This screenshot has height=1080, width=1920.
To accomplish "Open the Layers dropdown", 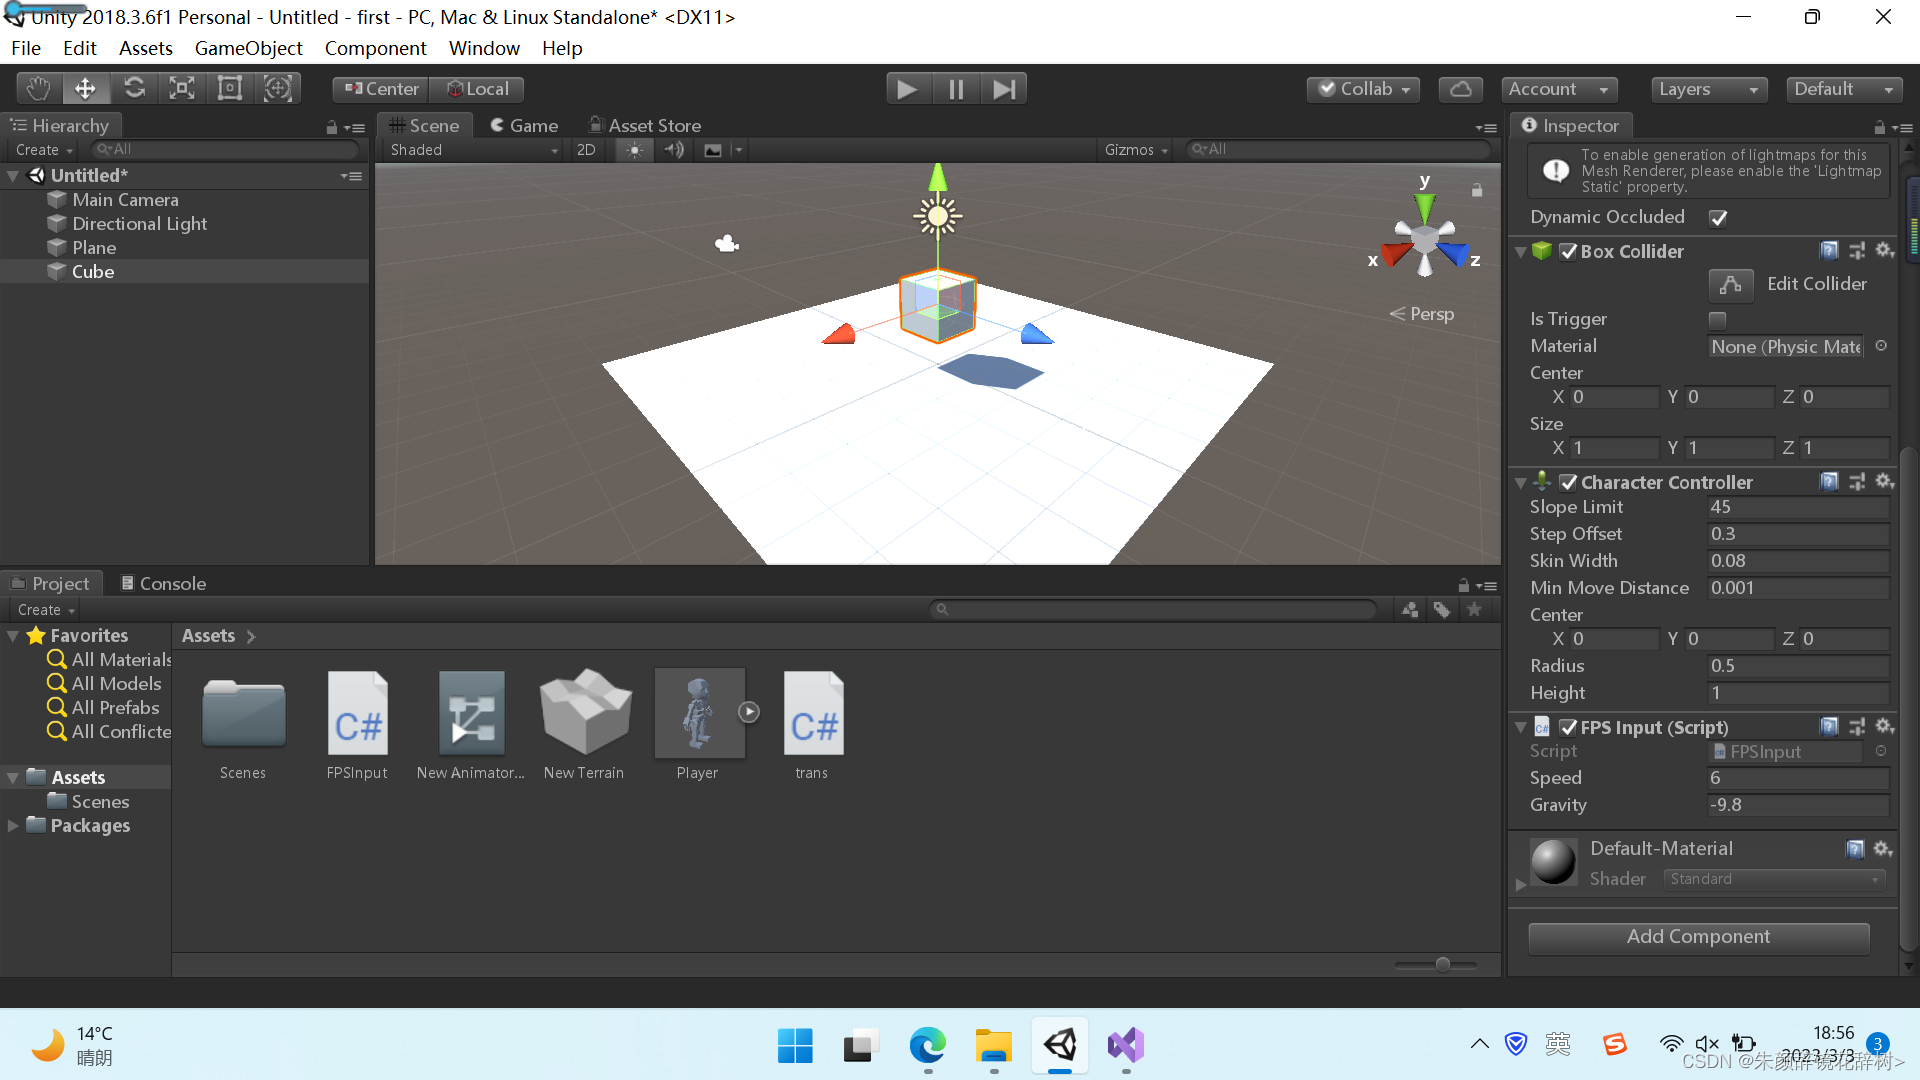I will [x=1707, y=89].
